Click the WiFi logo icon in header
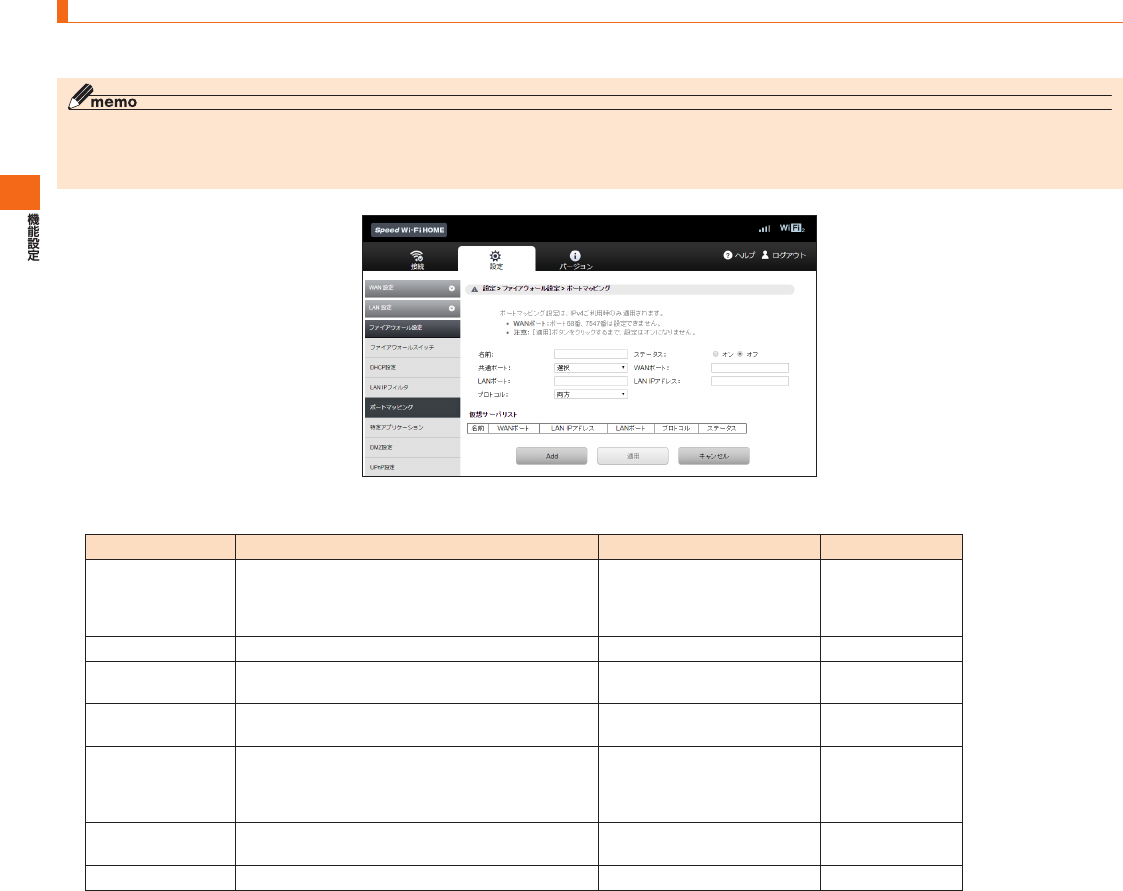 [x=792, y=228]
